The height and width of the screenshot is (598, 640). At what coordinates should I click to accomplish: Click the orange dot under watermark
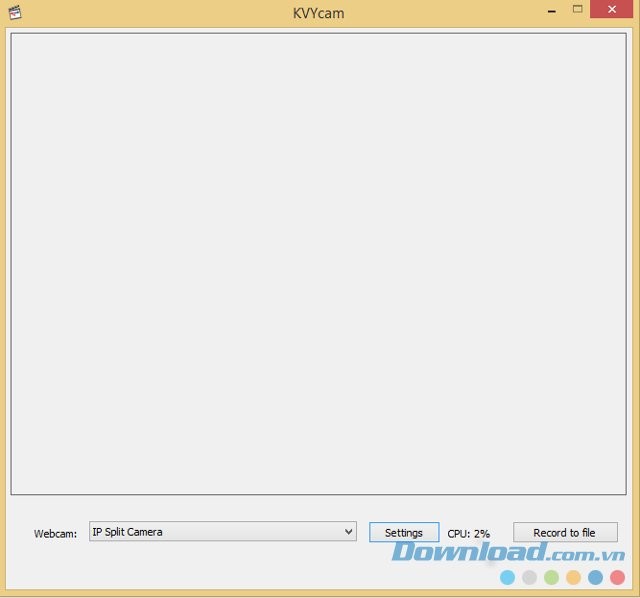(x=573, y=577)
